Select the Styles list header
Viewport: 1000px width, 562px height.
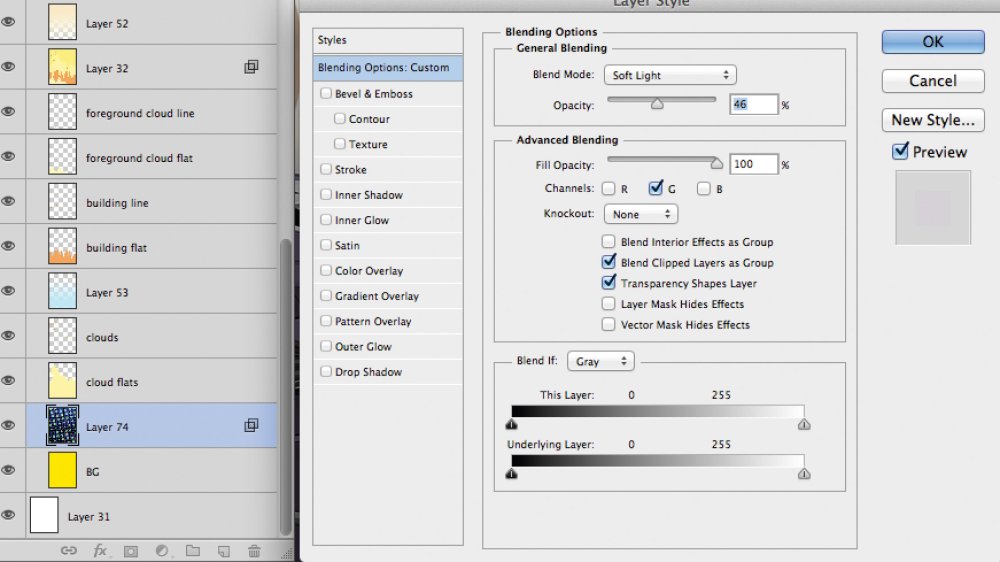388,40
